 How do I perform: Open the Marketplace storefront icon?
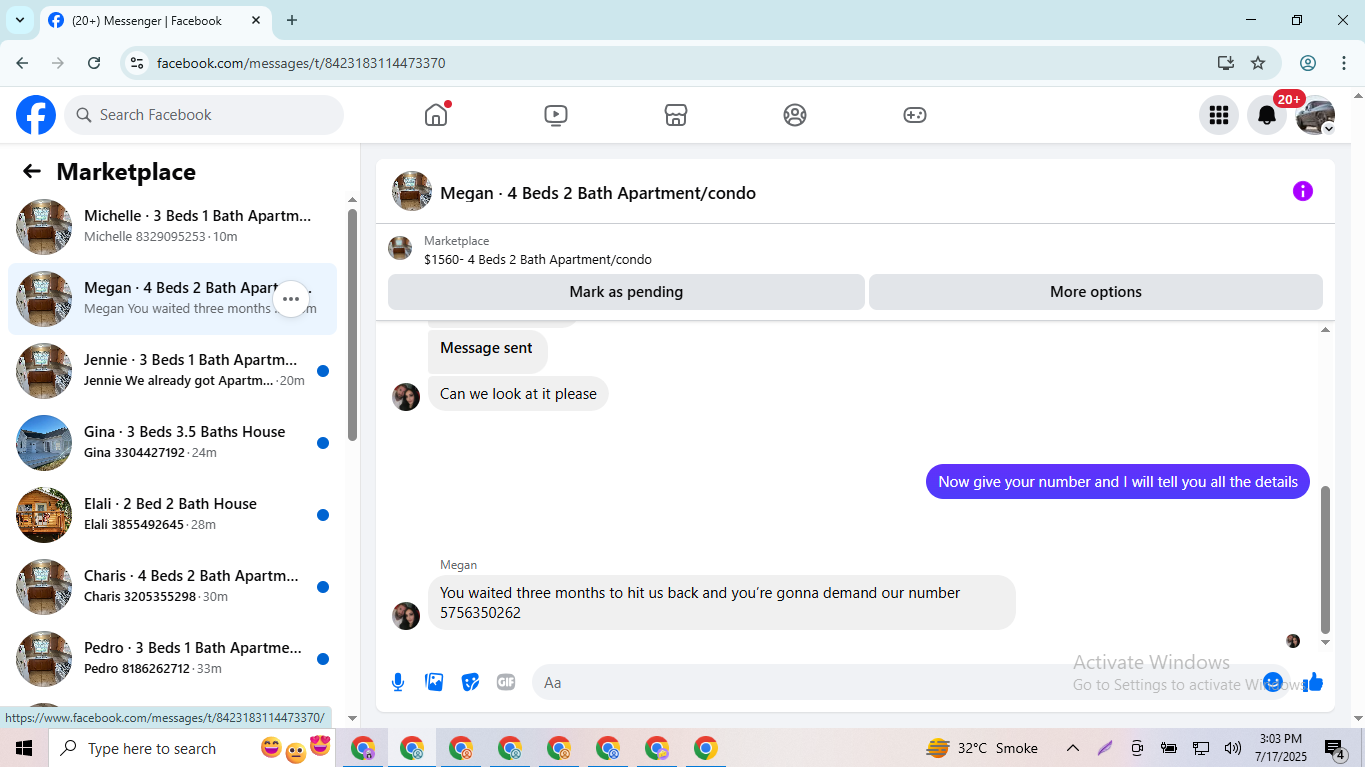tap(676, 115)
